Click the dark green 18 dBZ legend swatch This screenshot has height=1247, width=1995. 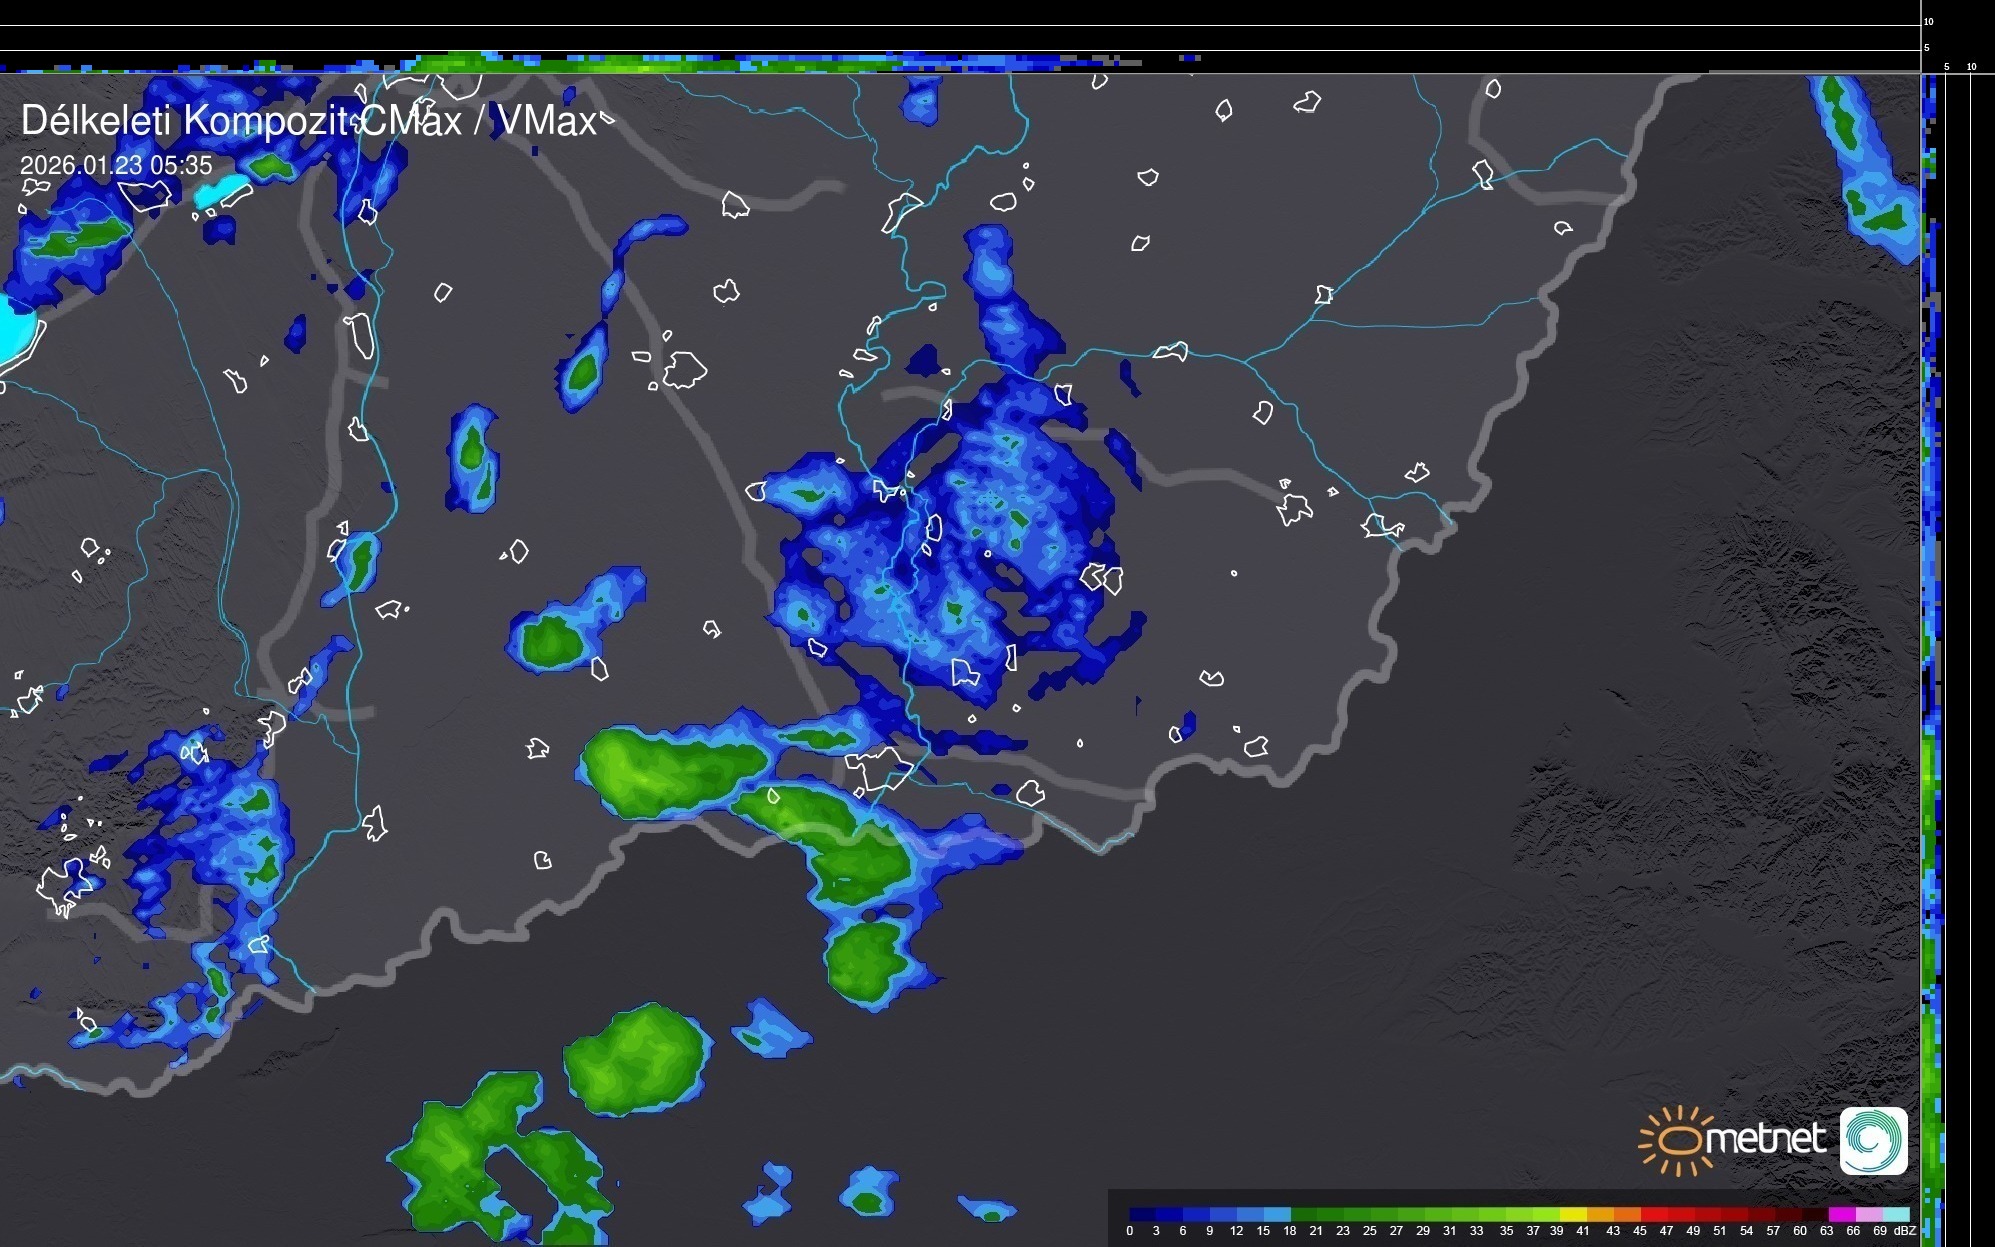click(1304, 1214)
